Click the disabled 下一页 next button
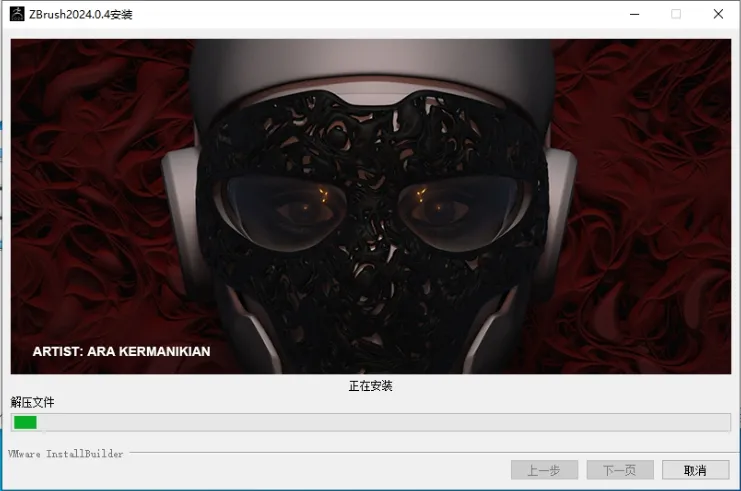 (620, 470)
